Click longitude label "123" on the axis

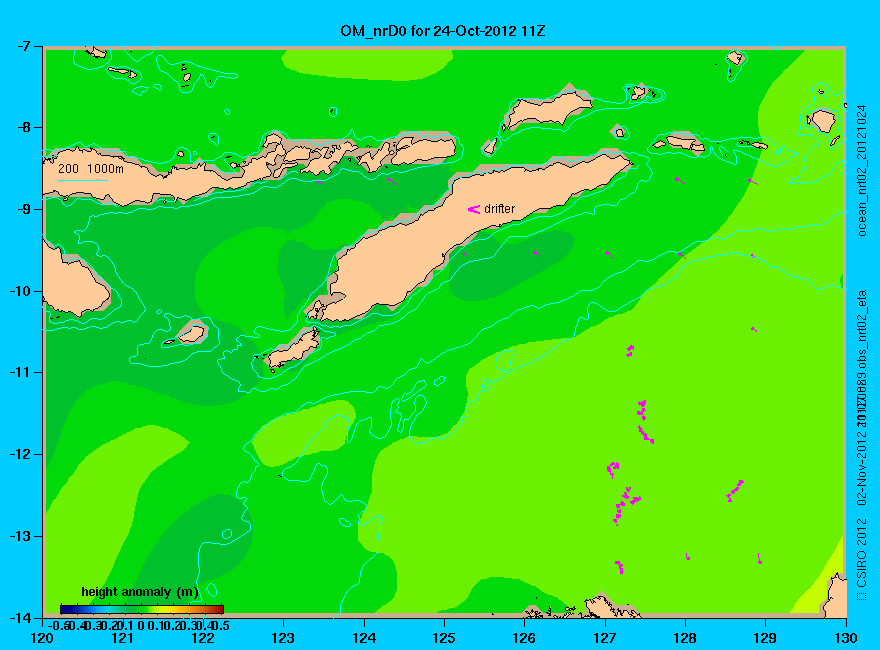coord(283,638)
